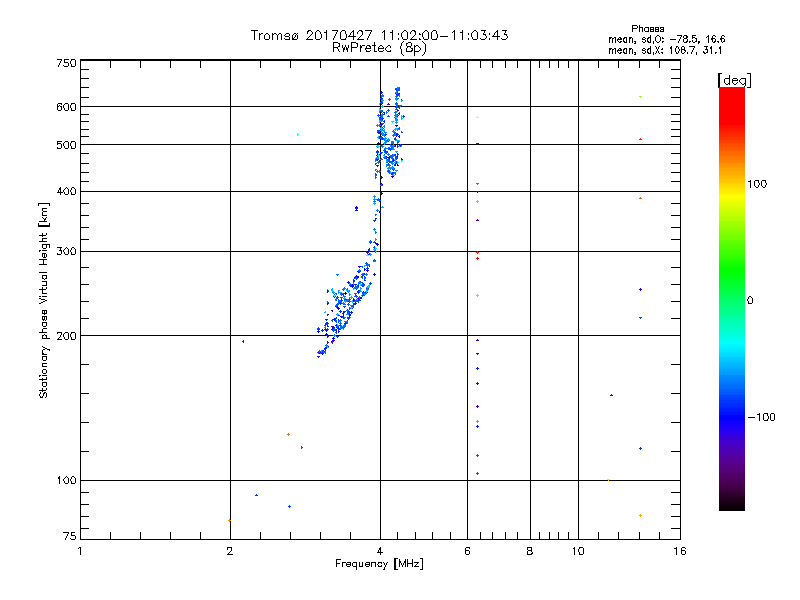
Task: Select the 'mean, sd,O: -78.5, 16.6' statistics line
Action: point(666,39)
